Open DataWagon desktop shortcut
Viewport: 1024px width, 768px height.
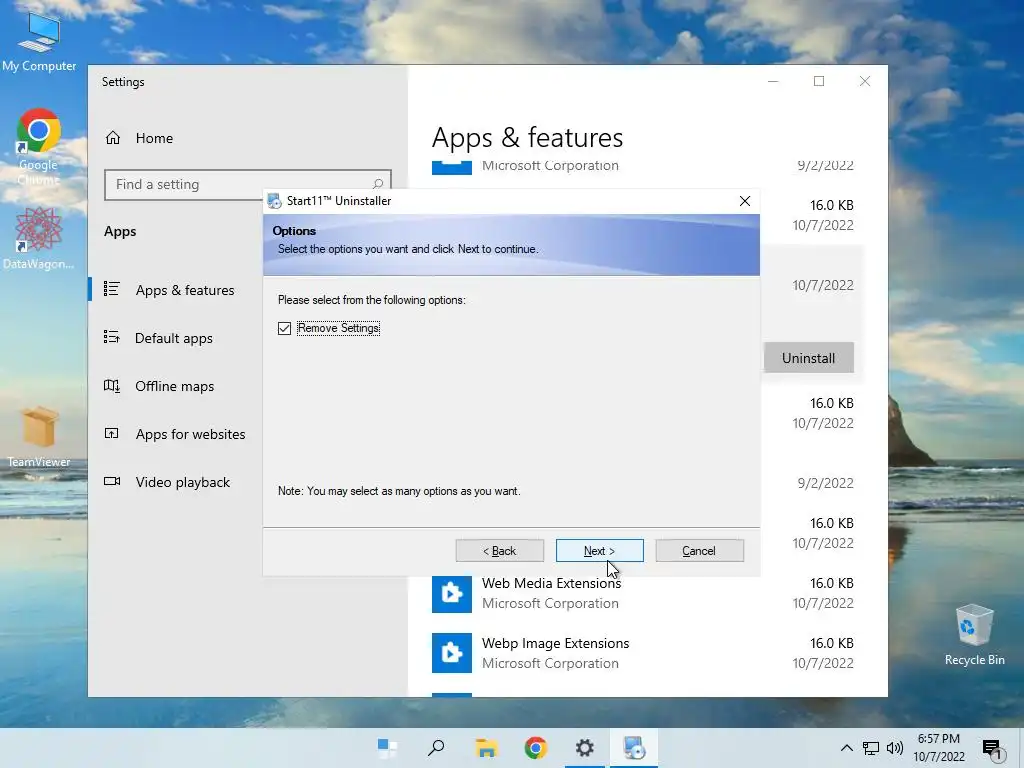pyautogui.click(x=39, y=238)
